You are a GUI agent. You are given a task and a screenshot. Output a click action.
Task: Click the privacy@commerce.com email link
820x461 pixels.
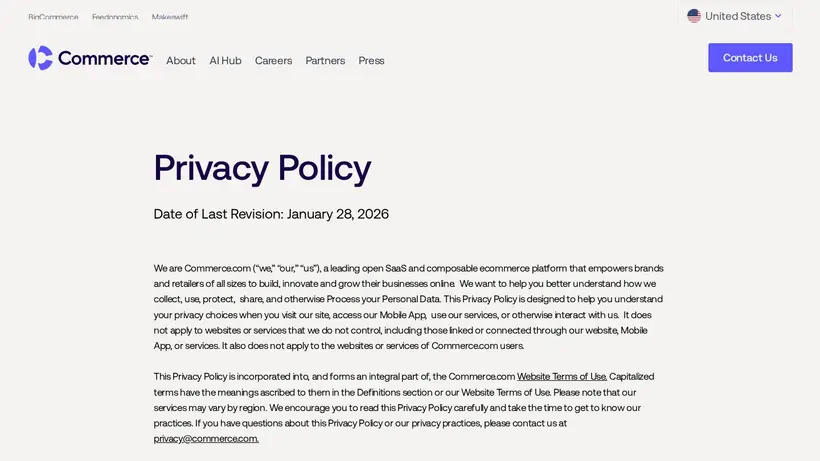point(206,439)
